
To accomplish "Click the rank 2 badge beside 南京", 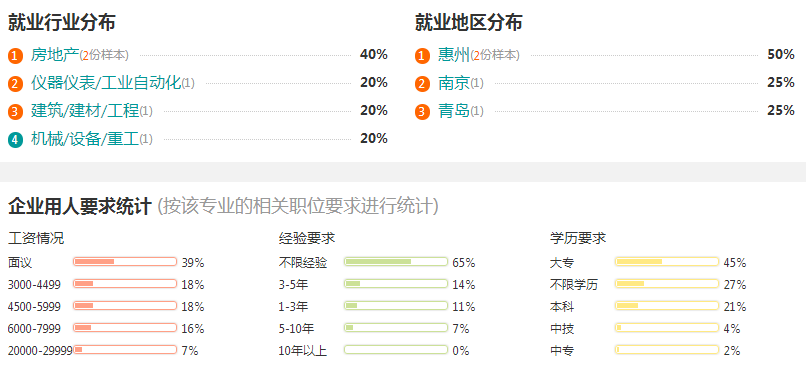I will (x=423, y=83).
